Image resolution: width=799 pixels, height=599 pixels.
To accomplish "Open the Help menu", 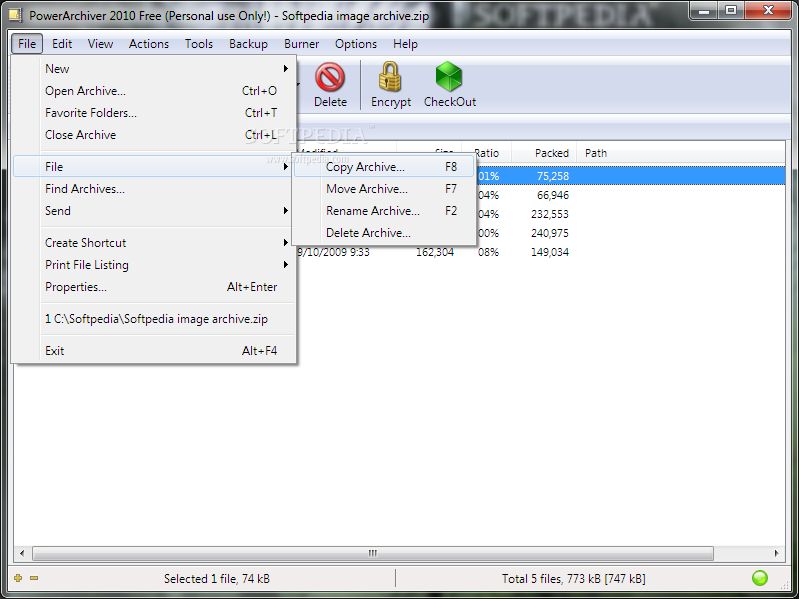I will point(405,44).
